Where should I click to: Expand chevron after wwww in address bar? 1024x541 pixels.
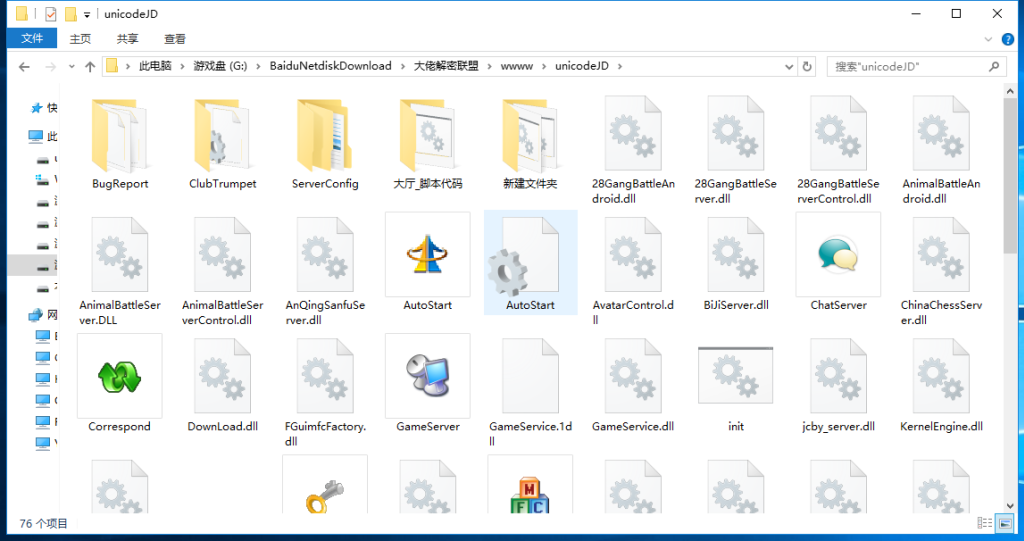pos(543,67)
